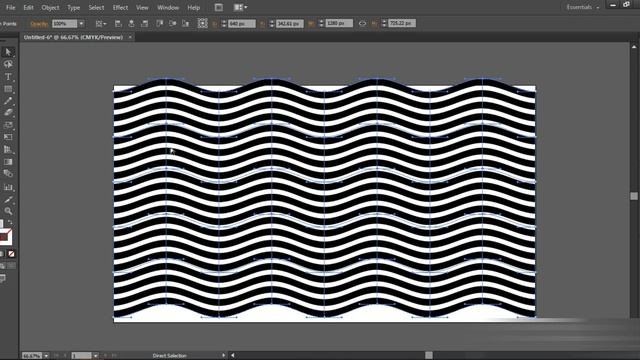Set the paint to None

[x=11, y=254]
